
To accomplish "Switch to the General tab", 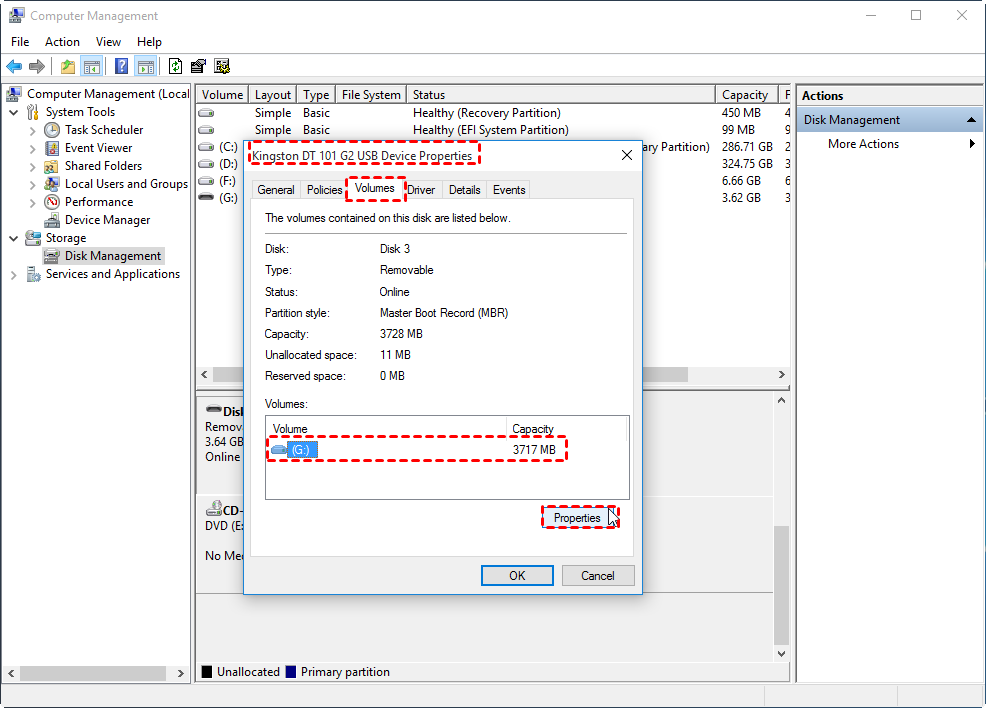I will [x=275, y=190].
